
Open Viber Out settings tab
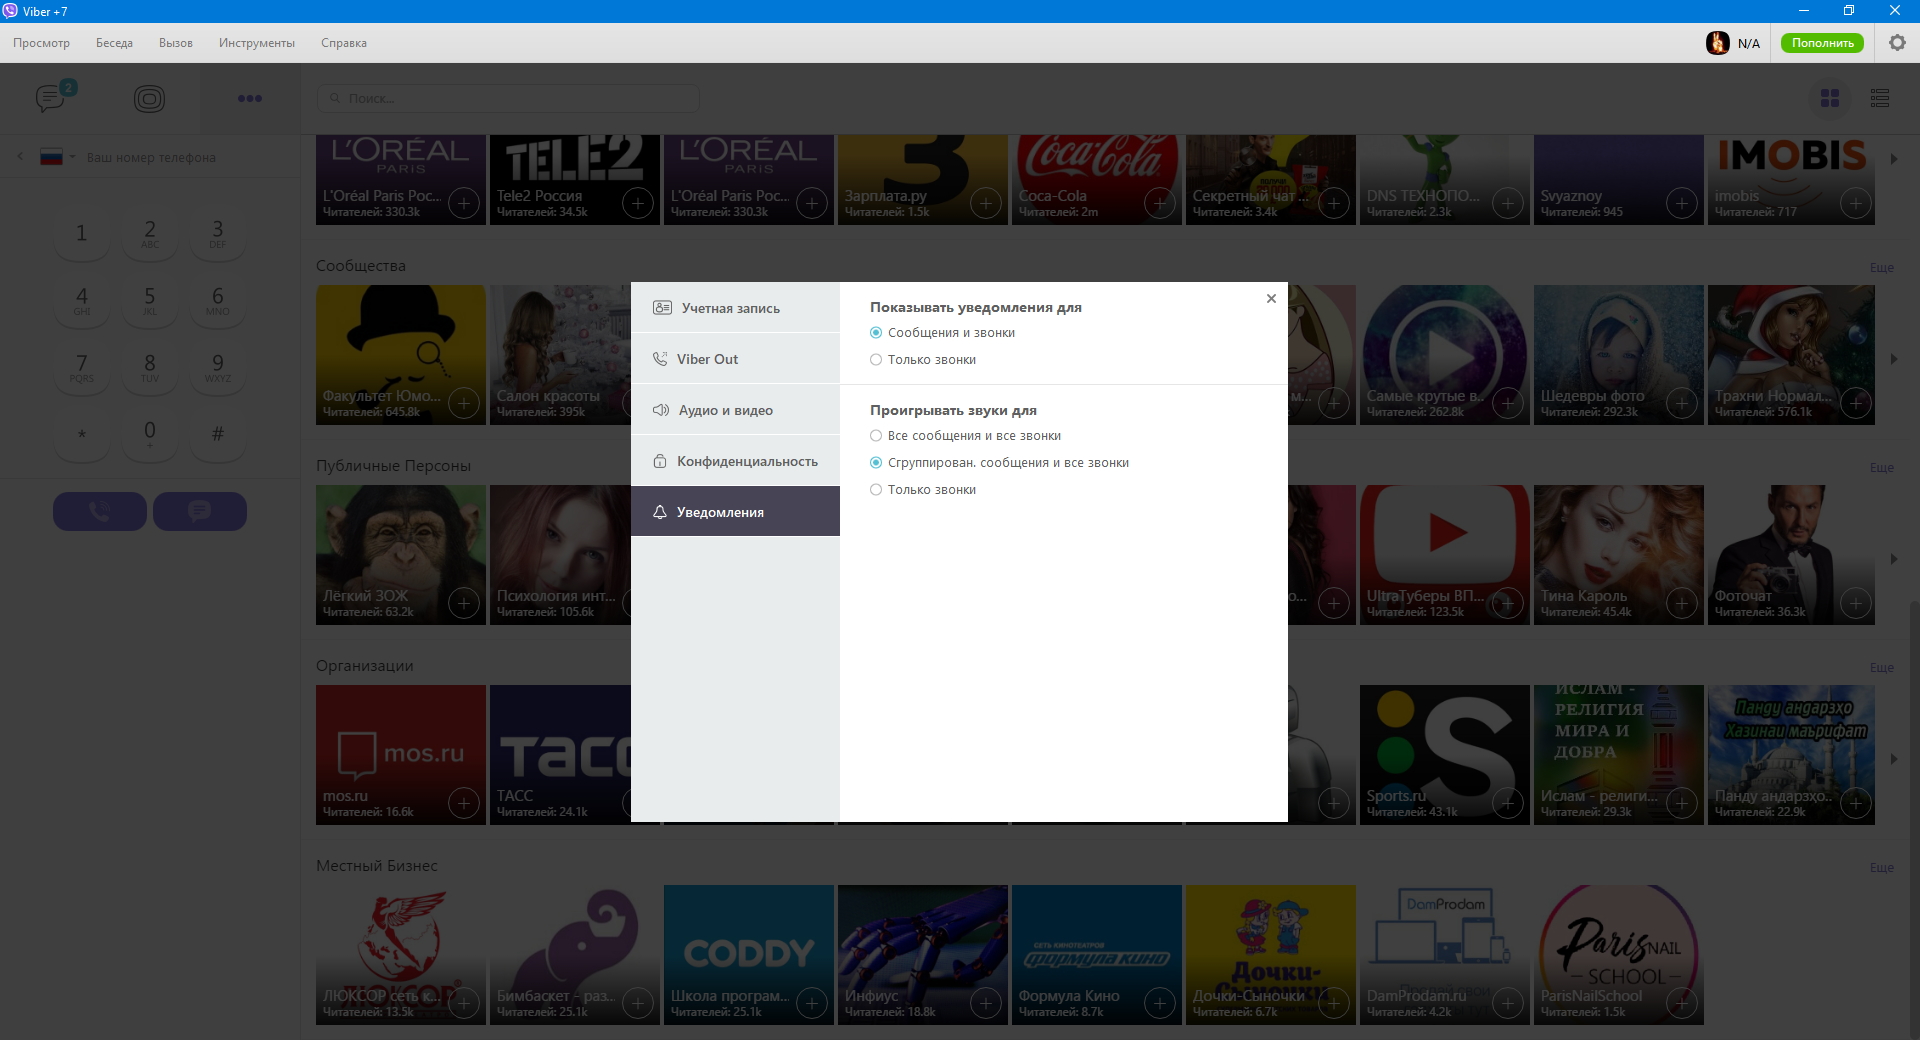[x=735, y=359]
